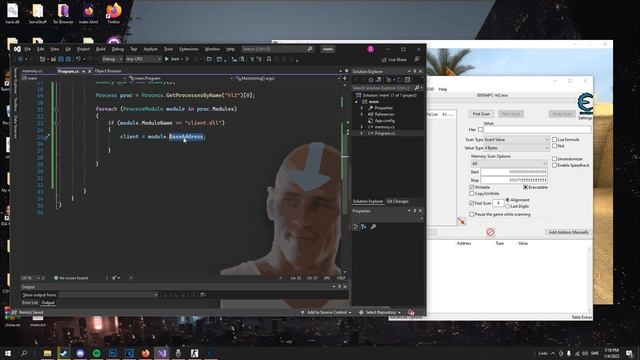Click Cheat Engine logo Settings icon

click(585, 105)
